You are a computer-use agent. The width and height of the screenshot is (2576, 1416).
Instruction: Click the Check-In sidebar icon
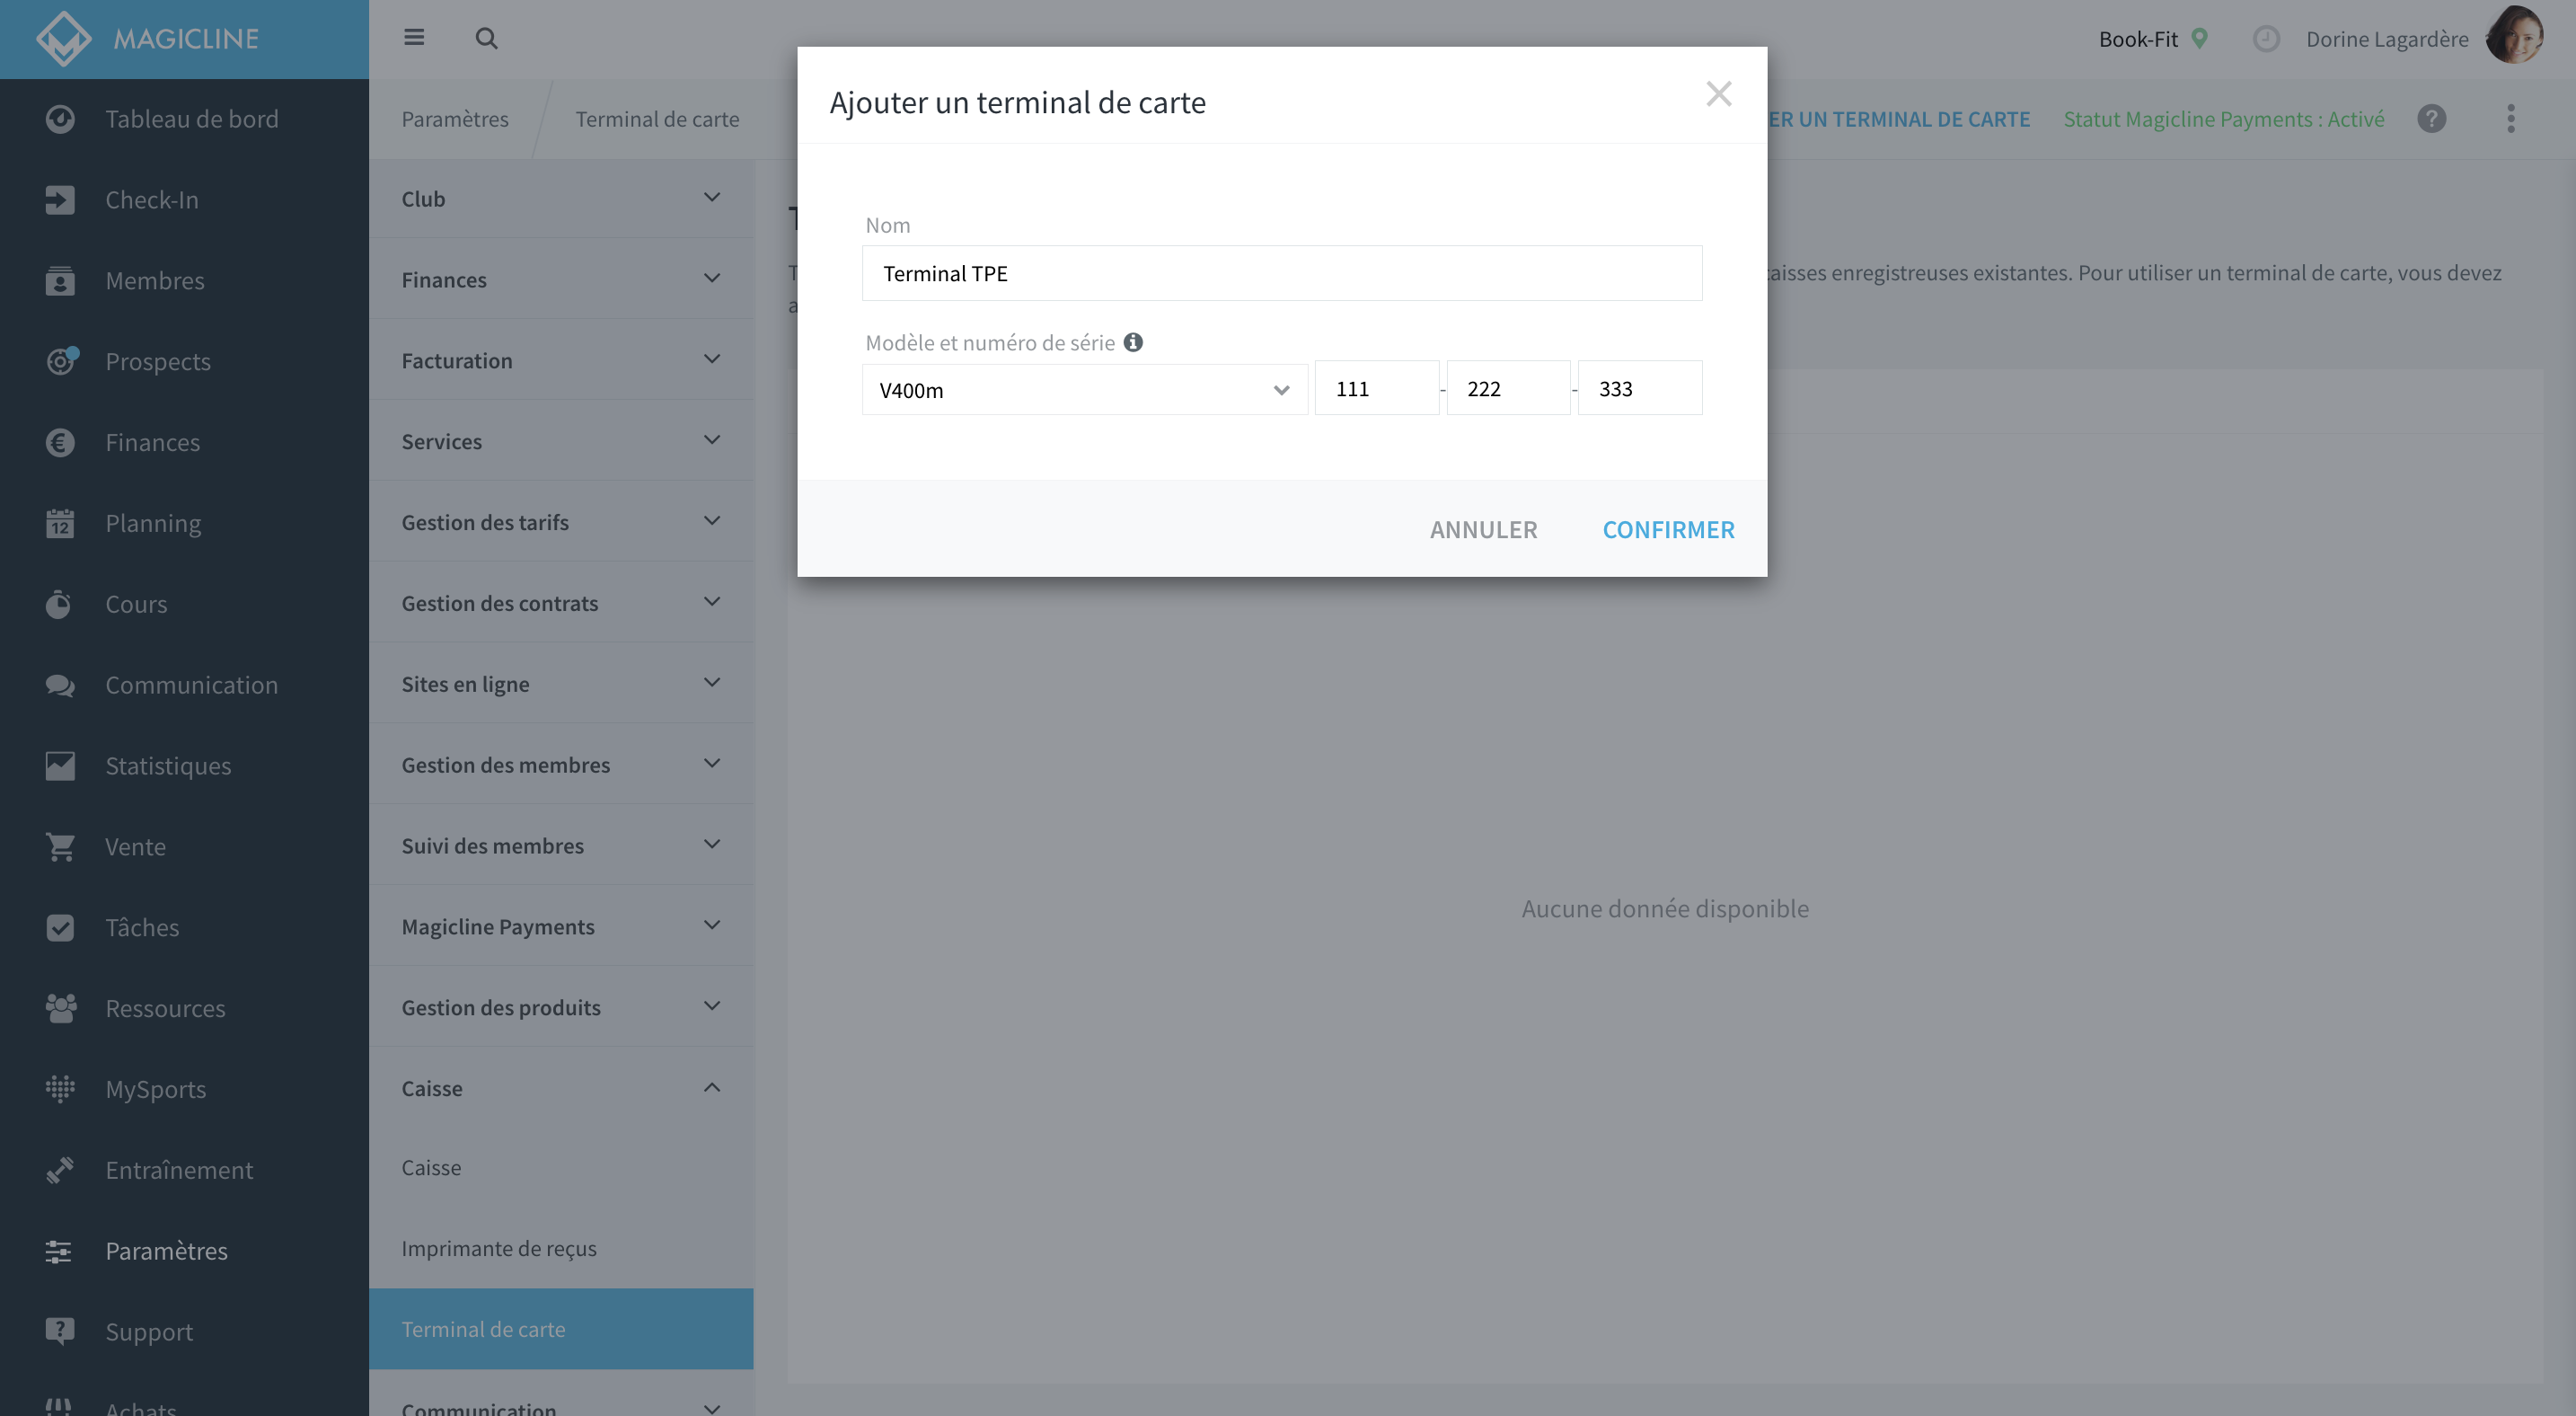coord(60,200)
